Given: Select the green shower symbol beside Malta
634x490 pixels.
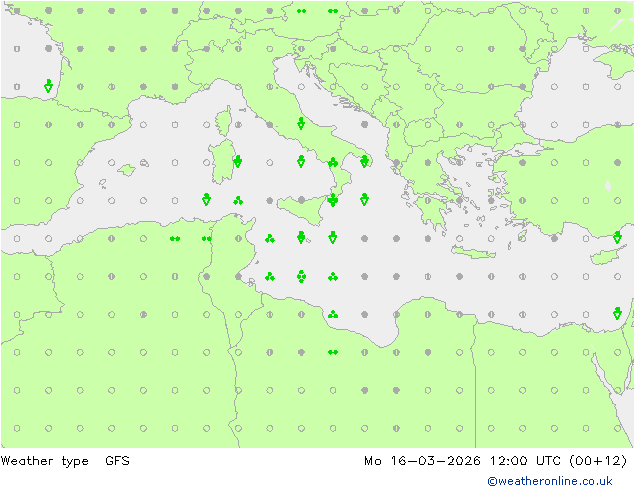Looking at the screenshot, I should pyautogui.click(x=301, y=237).
